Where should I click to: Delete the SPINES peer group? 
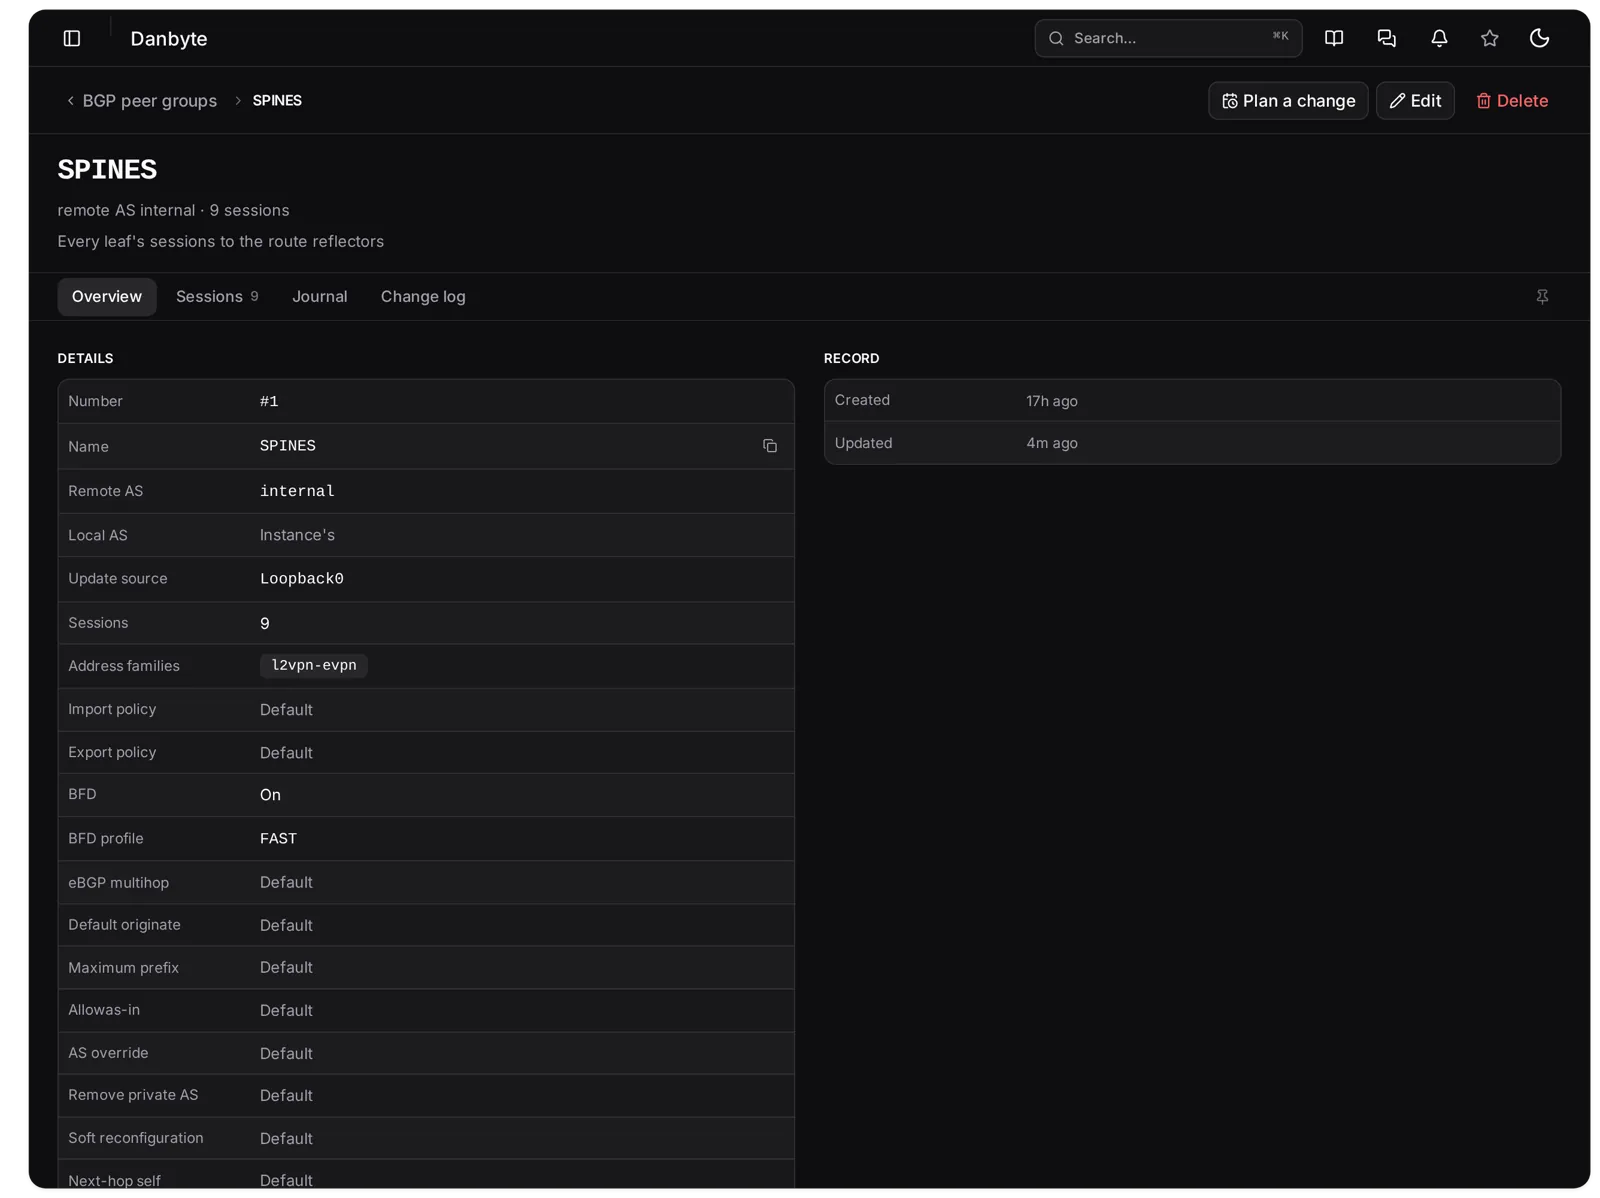tap(1512, 101)
